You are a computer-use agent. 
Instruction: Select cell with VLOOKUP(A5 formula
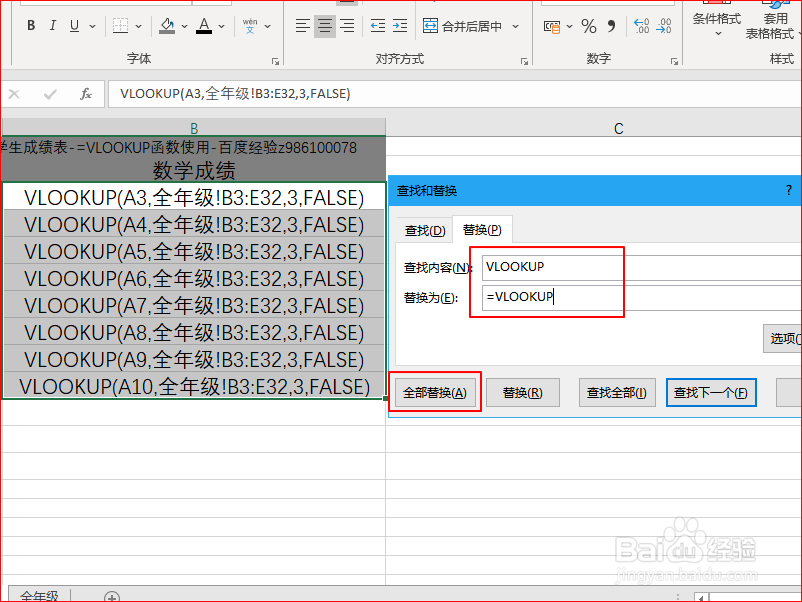(193, 251)
